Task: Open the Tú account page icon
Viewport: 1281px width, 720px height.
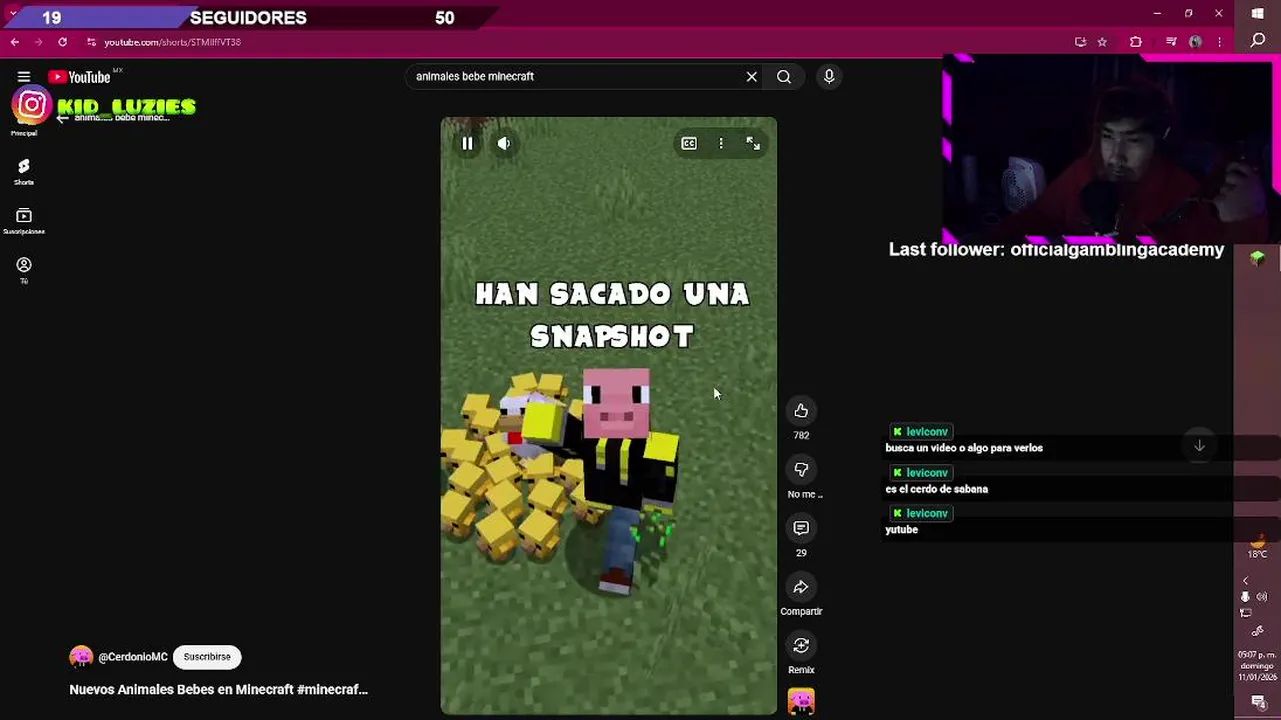Action: tap(24, 269)
